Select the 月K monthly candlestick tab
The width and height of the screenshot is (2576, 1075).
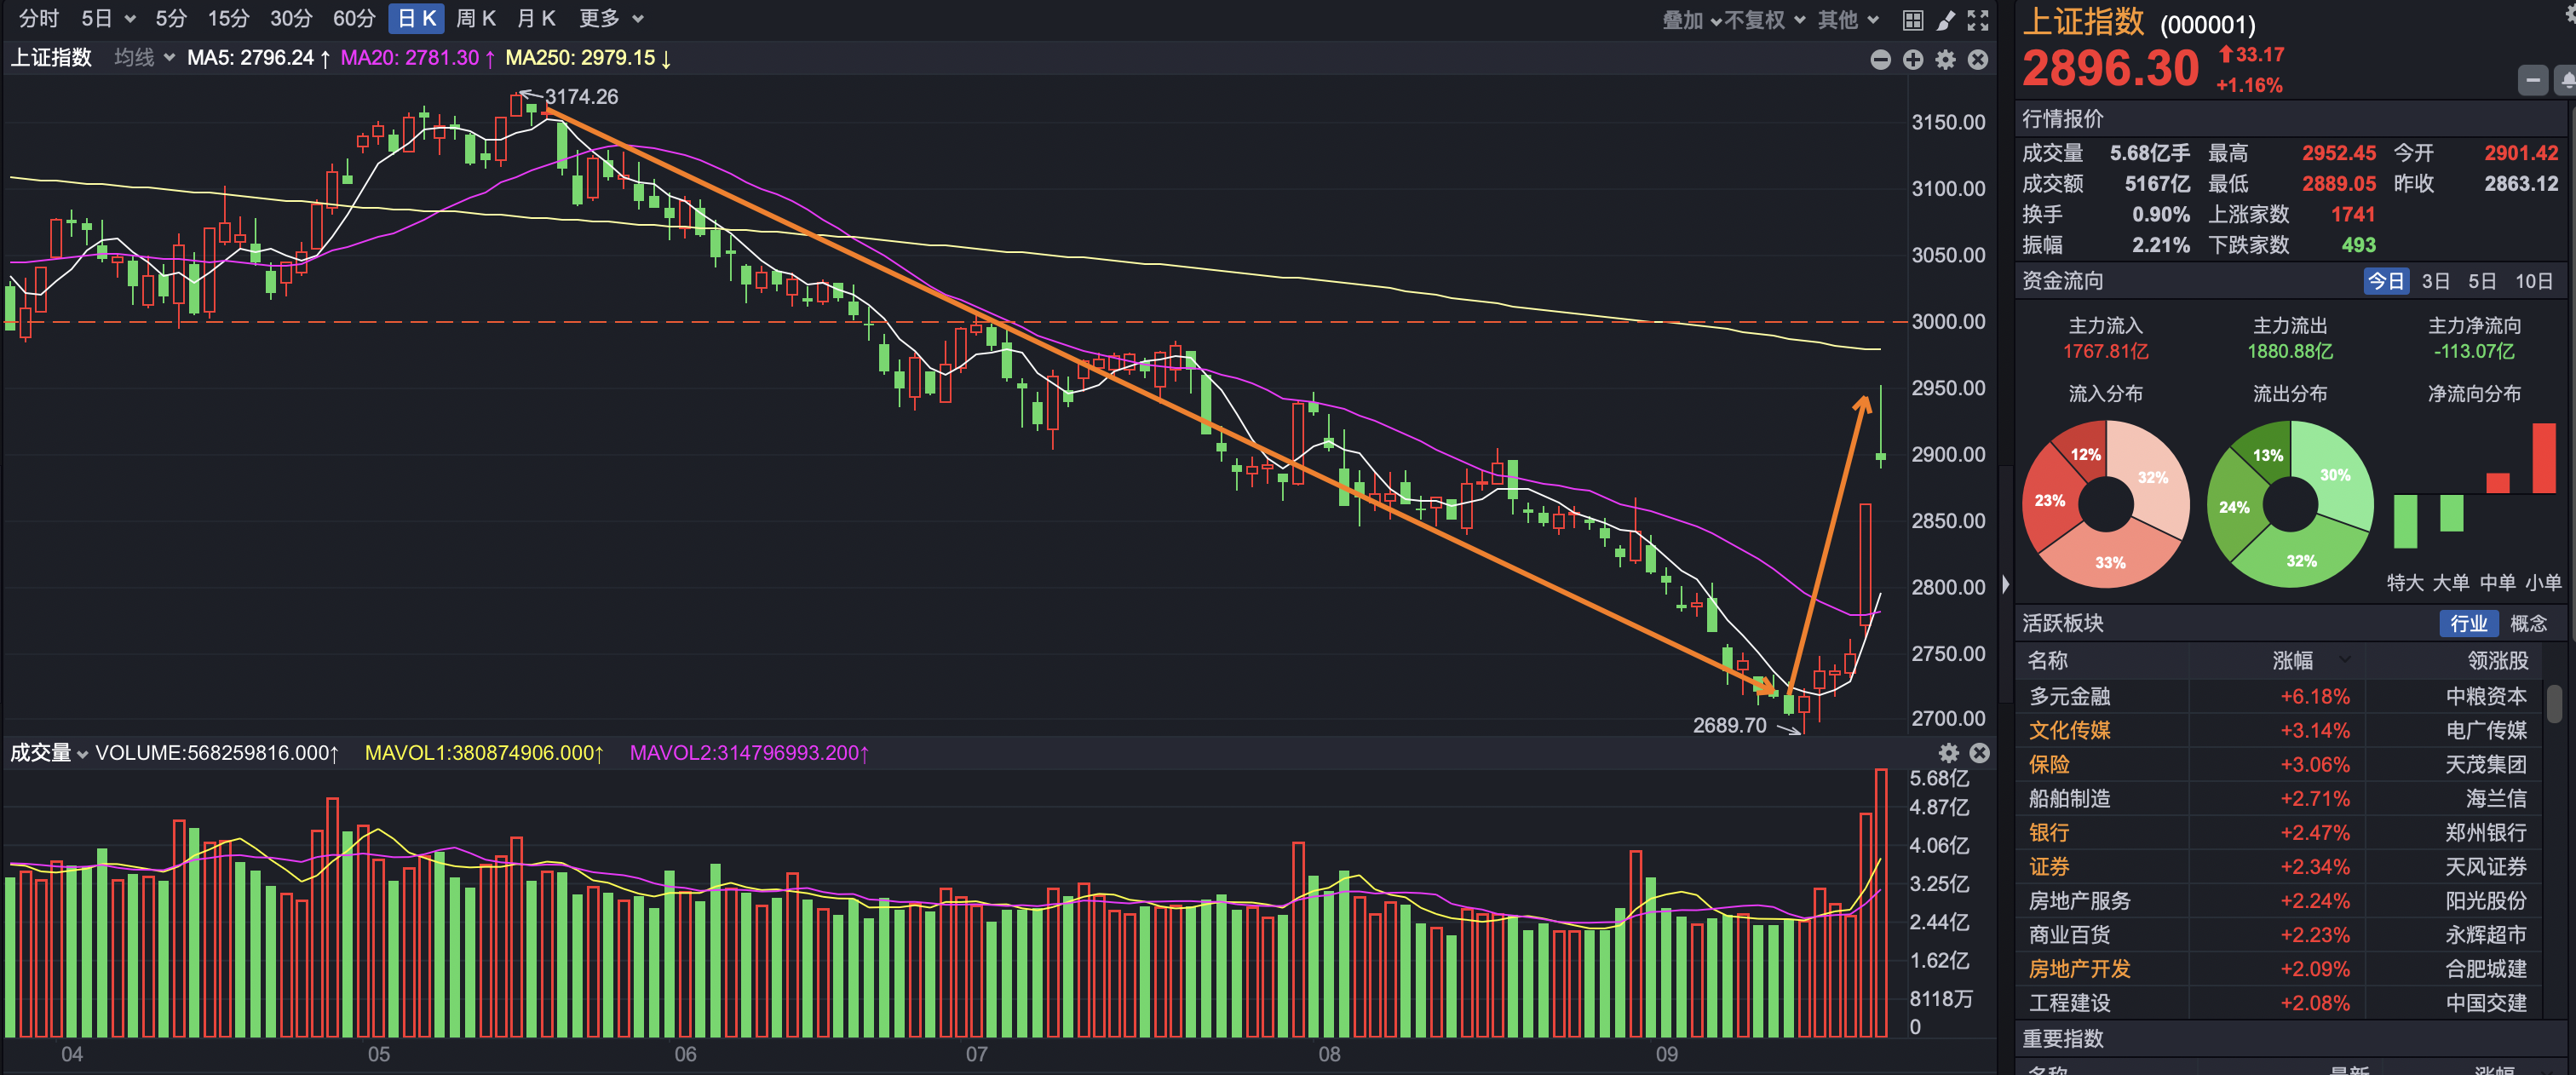pyautogui.click(x=536, y=19)
